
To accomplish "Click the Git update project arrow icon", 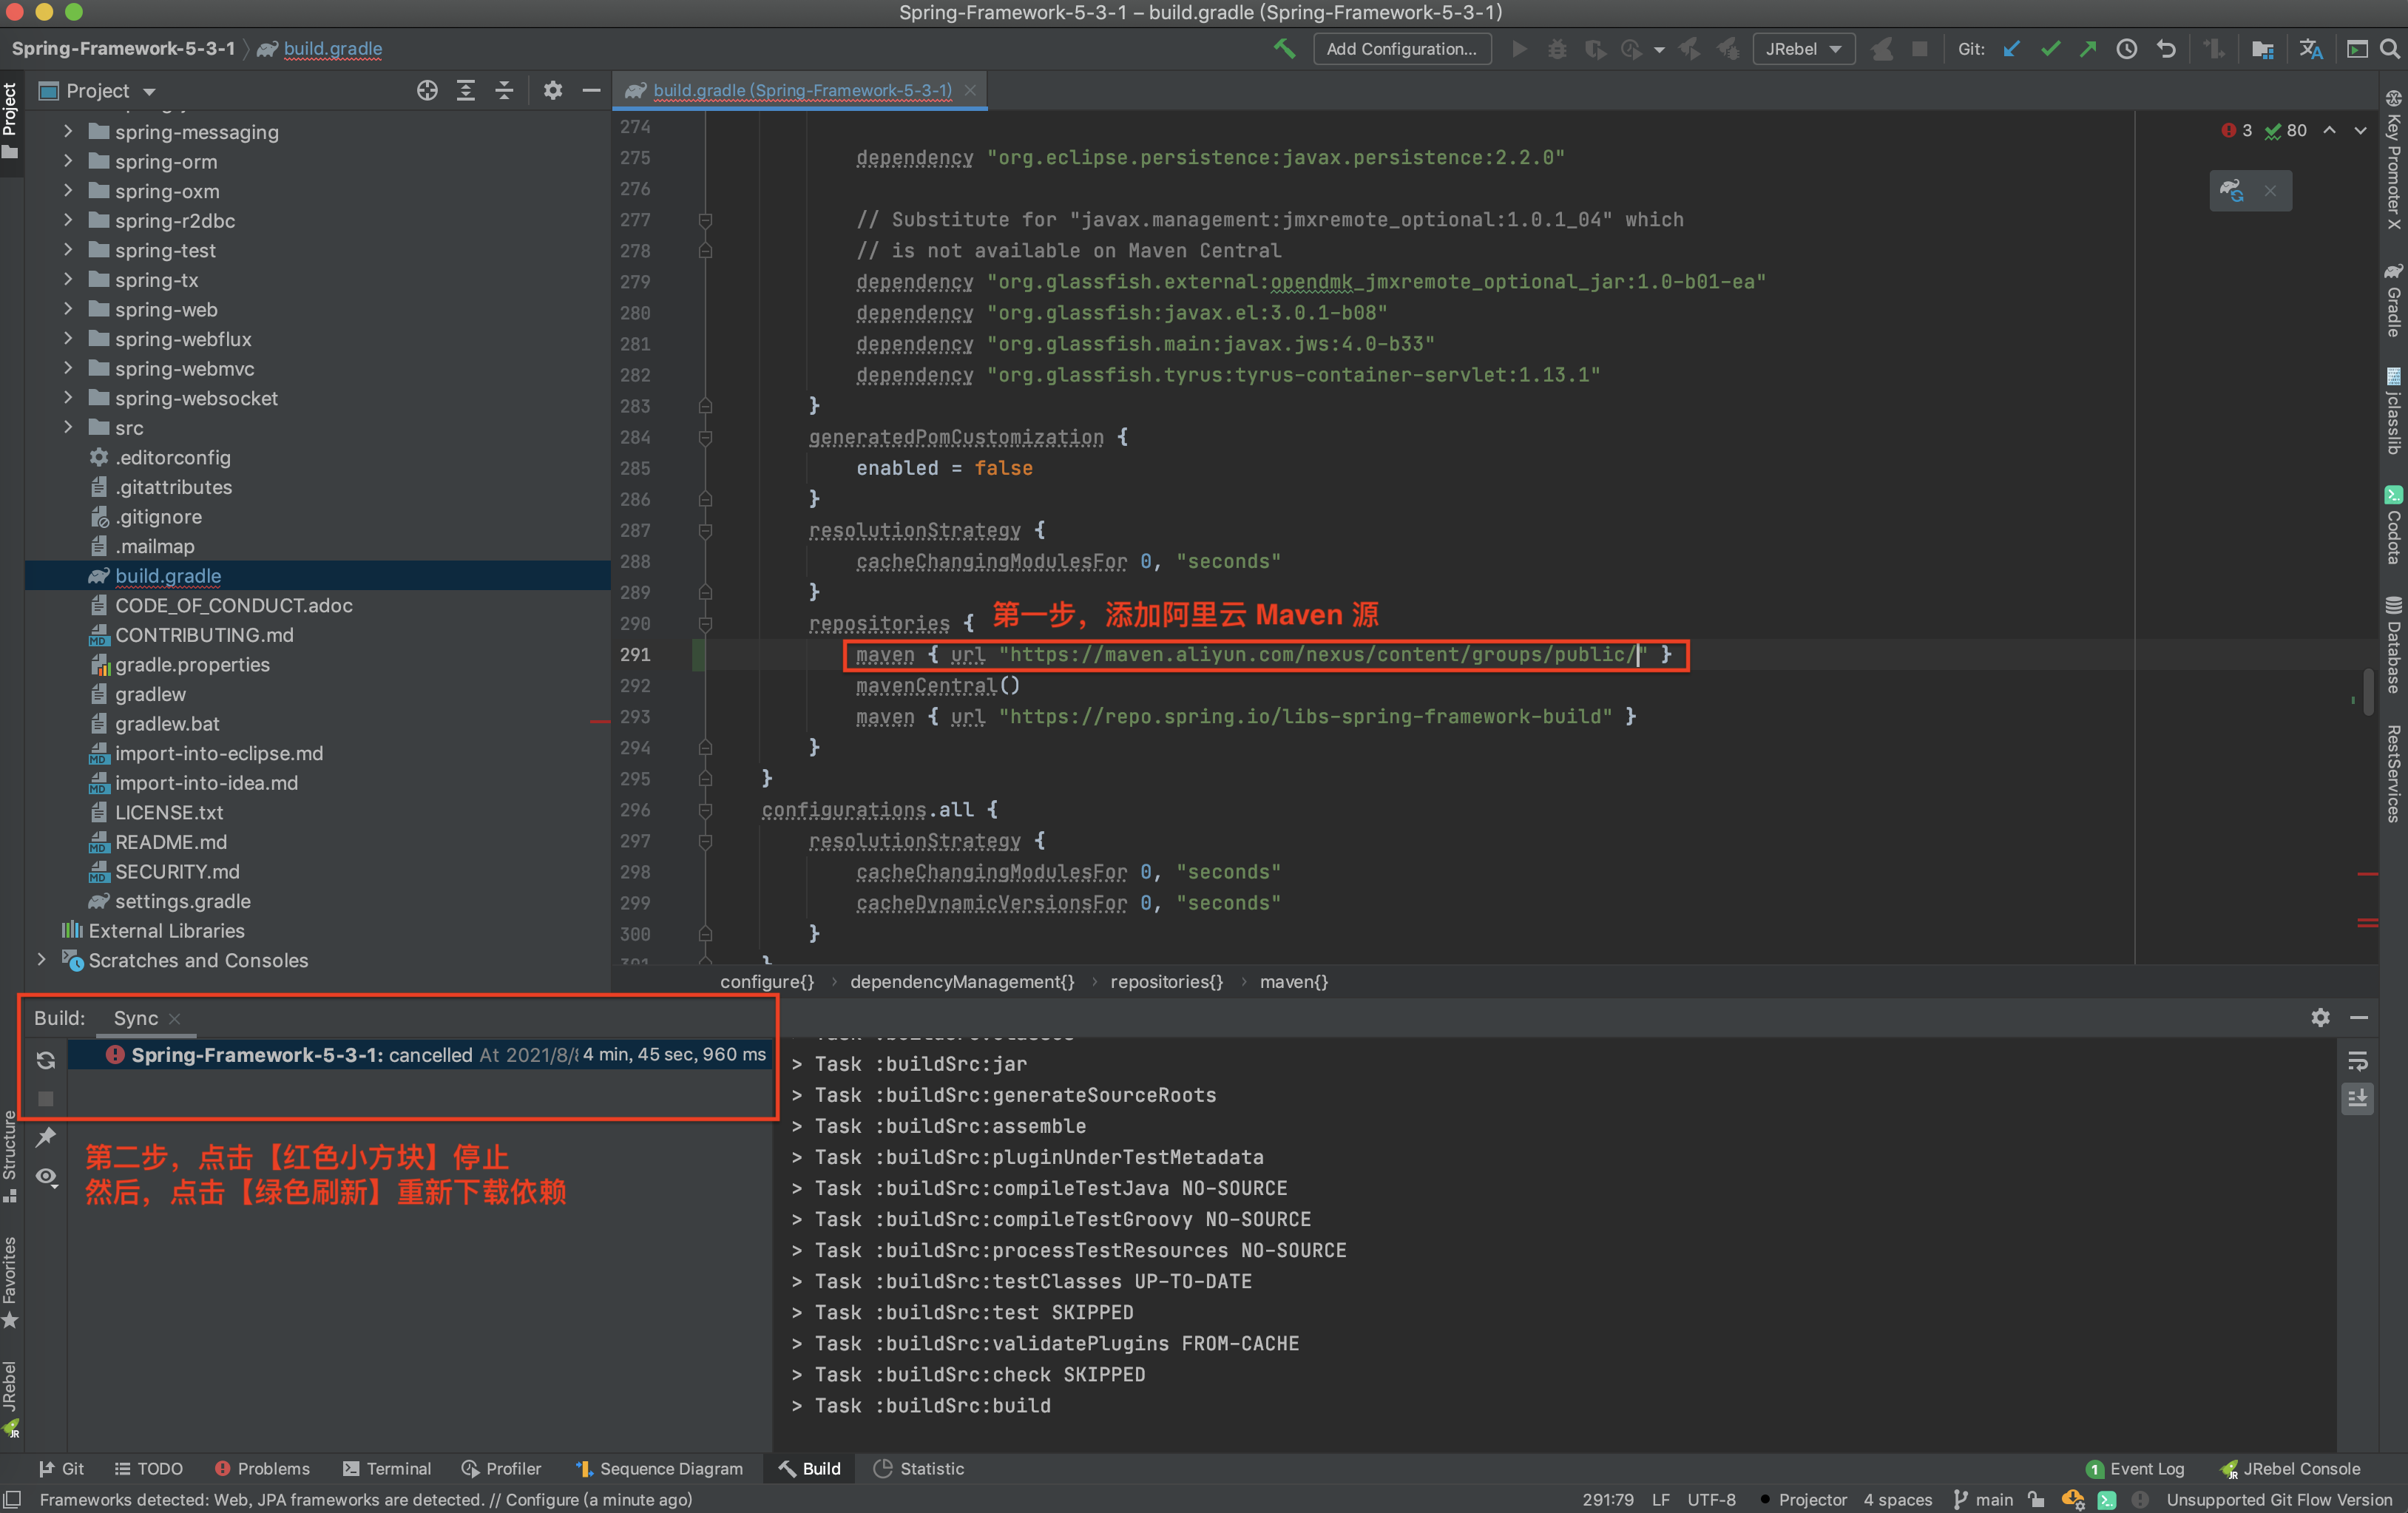I will pyautogui.click(x=2012, y=48).
